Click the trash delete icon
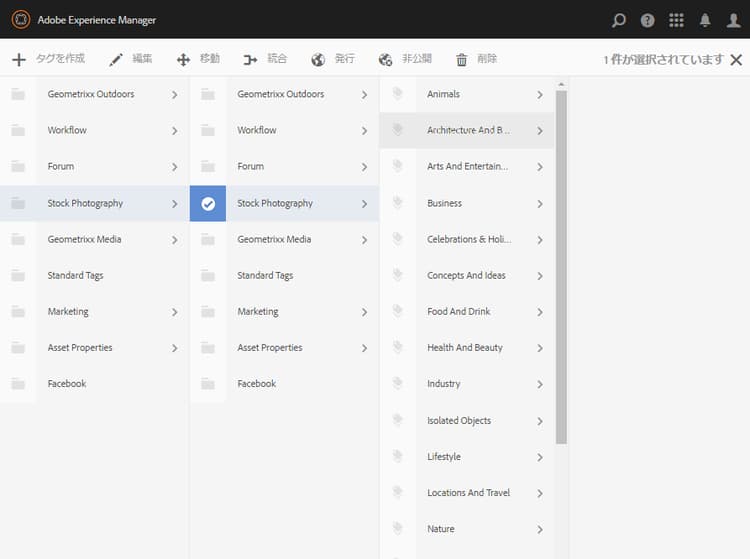The width and height of the screenshot is (750, 559). (461, 59)
